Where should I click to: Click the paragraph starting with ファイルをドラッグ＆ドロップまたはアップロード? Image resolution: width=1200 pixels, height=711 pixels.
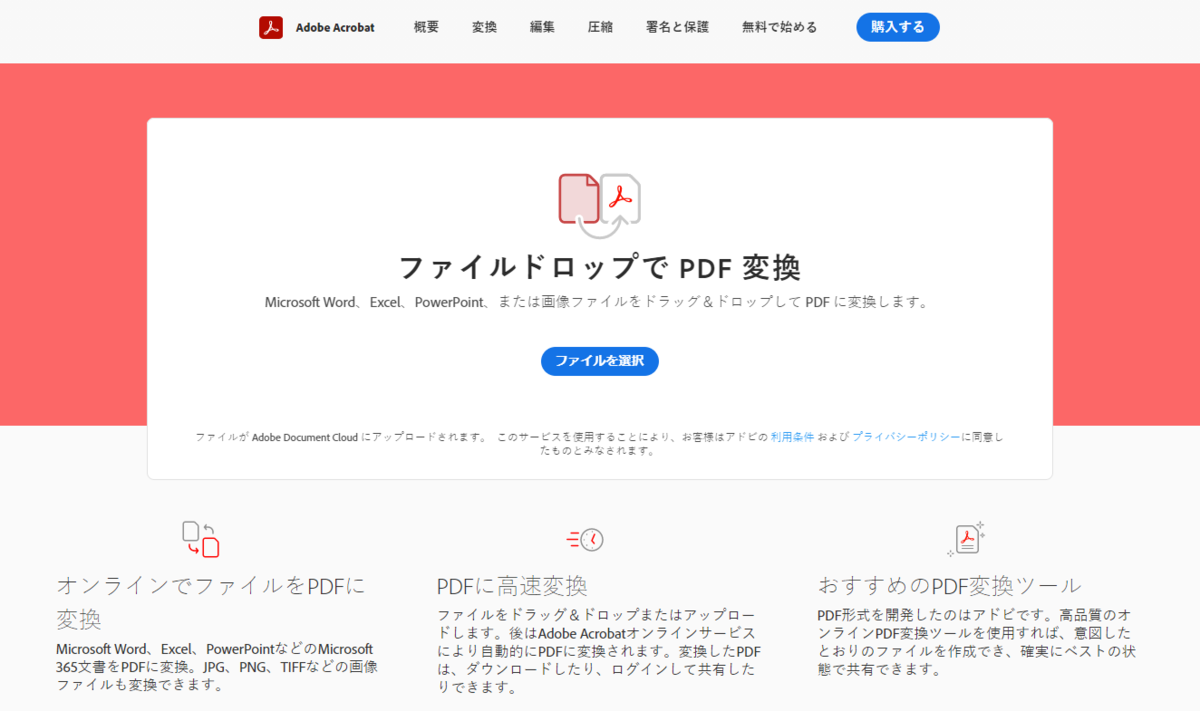[600, 651]
